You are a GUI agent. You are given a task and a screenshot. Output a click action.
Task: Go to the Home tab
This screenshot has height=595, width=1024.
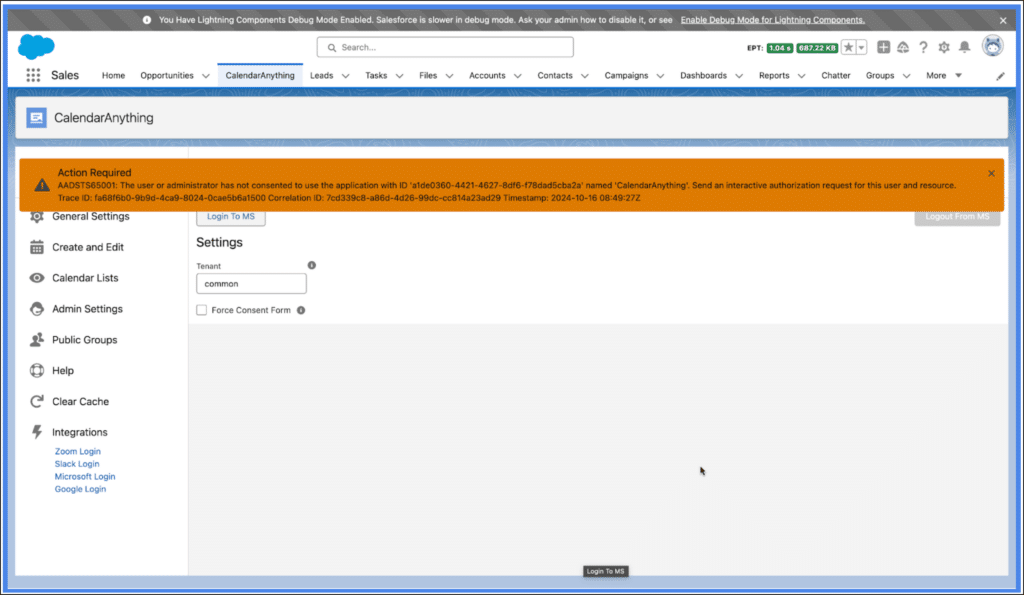113,76
